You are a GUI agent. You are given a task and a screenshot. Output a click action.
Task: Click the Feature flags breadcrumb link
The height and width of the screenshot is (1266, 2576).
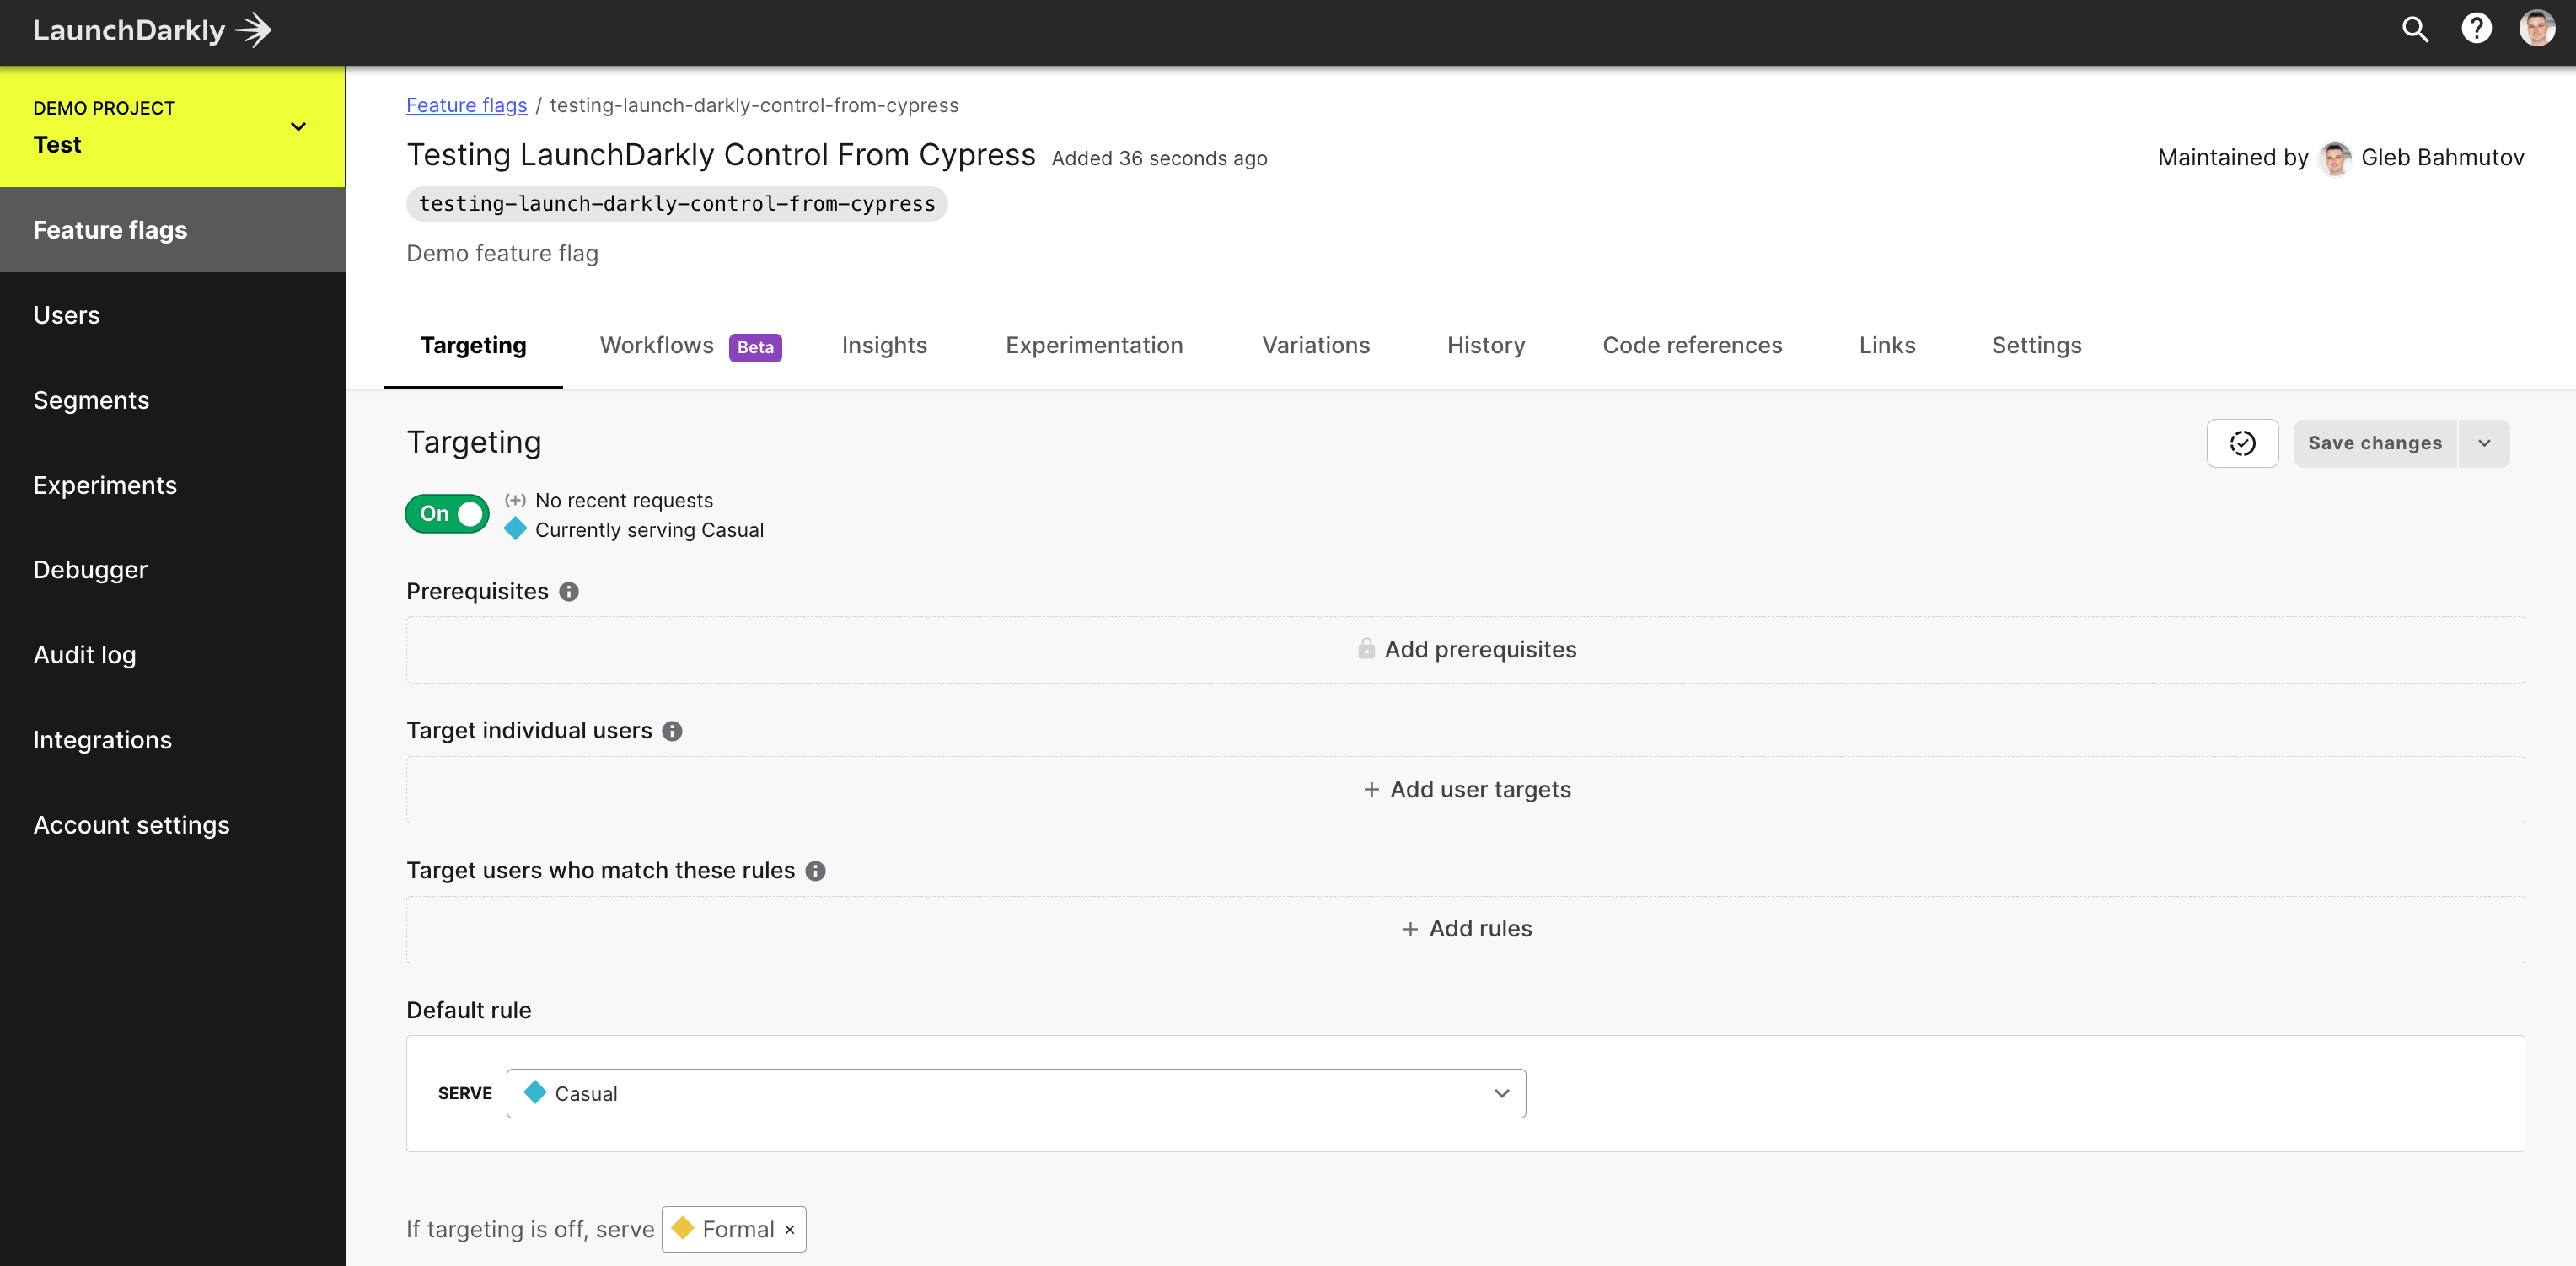pyautogui.click(x=467, y=104)
